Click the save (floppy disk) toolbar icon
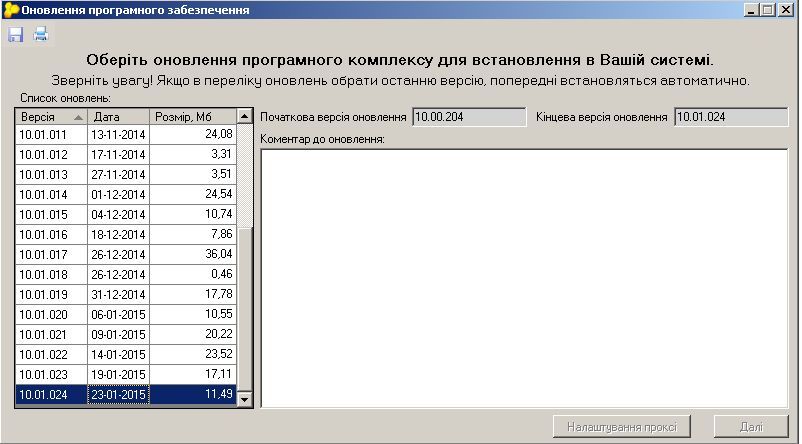 15,34
